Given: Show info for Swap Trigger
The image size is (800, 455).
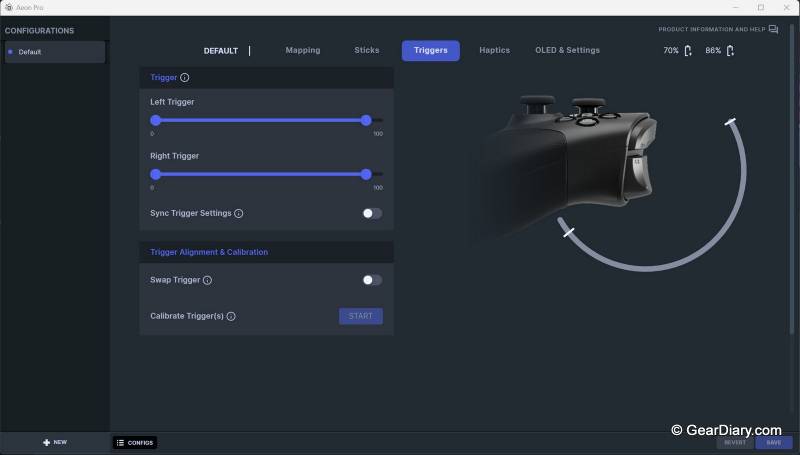Looking at the screenshot, I should tap(207, 280).
